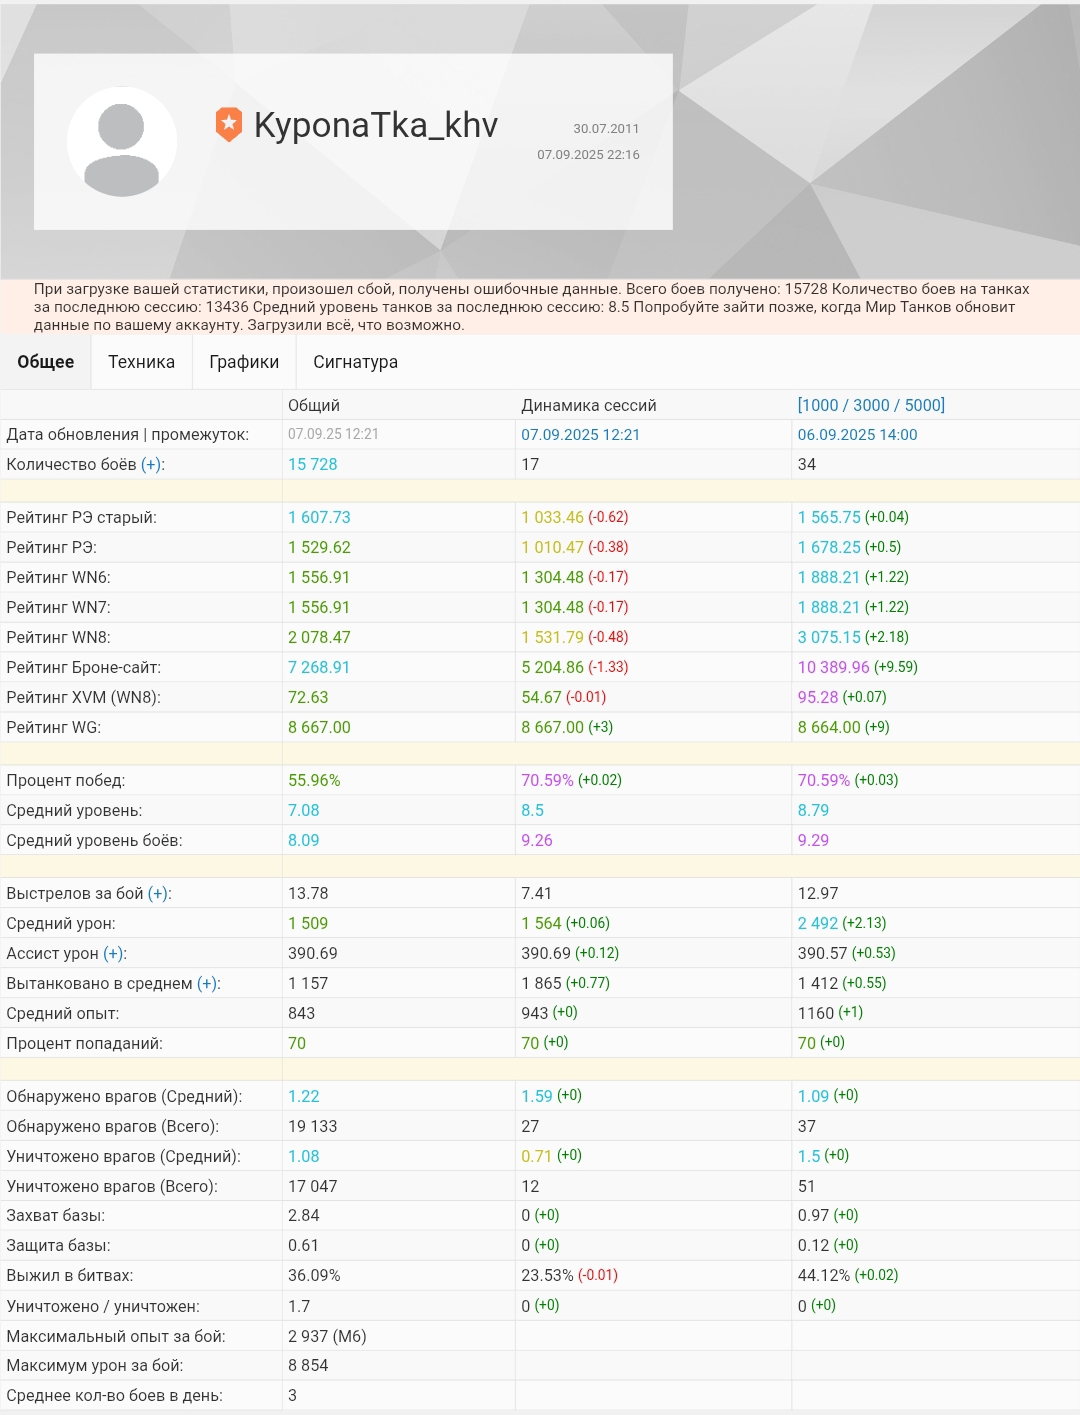Viewport: 1080px width, 1415px height.
Task: Open the Сигнатура tab
Action: pos(355,362)
